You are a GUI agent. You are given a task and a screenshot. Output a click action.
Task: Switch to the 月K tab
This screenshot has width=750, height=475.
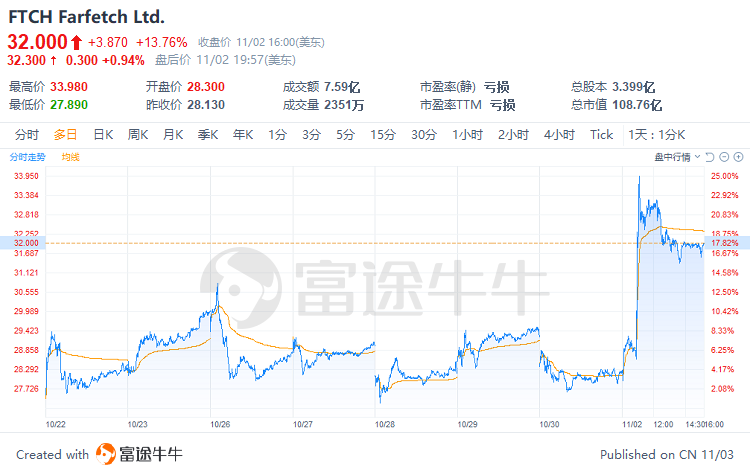point(173,135)
